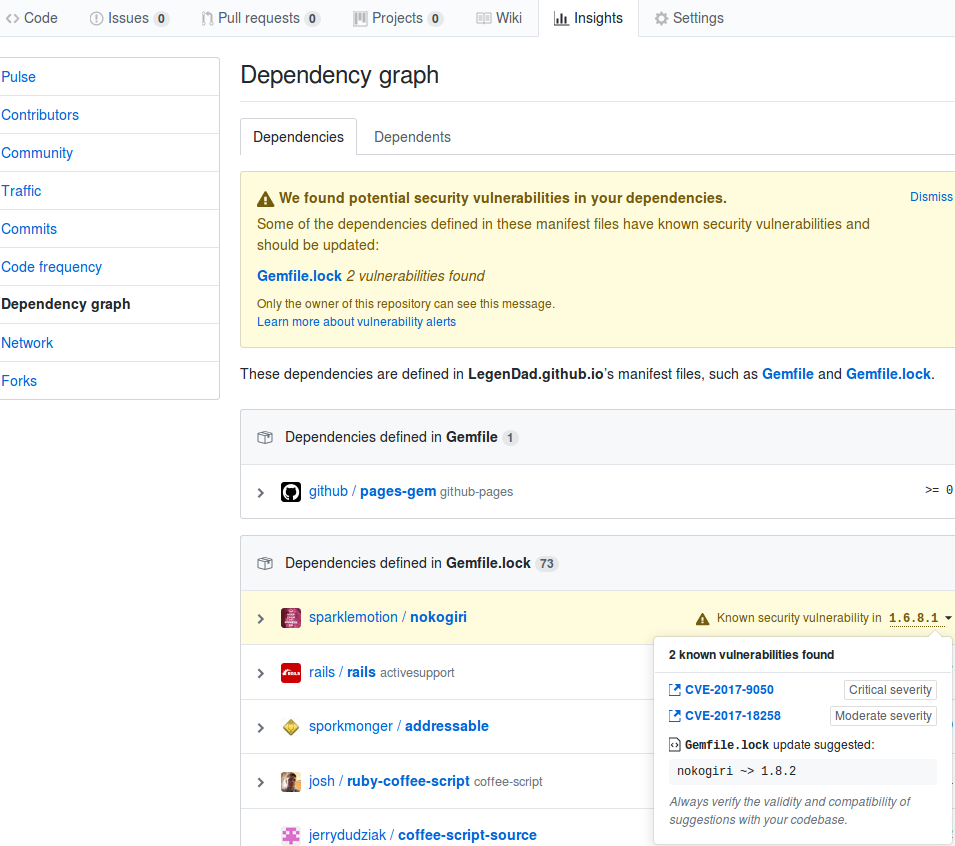
Task: Click the Critical severity label
Action: [x=890, y=689]
